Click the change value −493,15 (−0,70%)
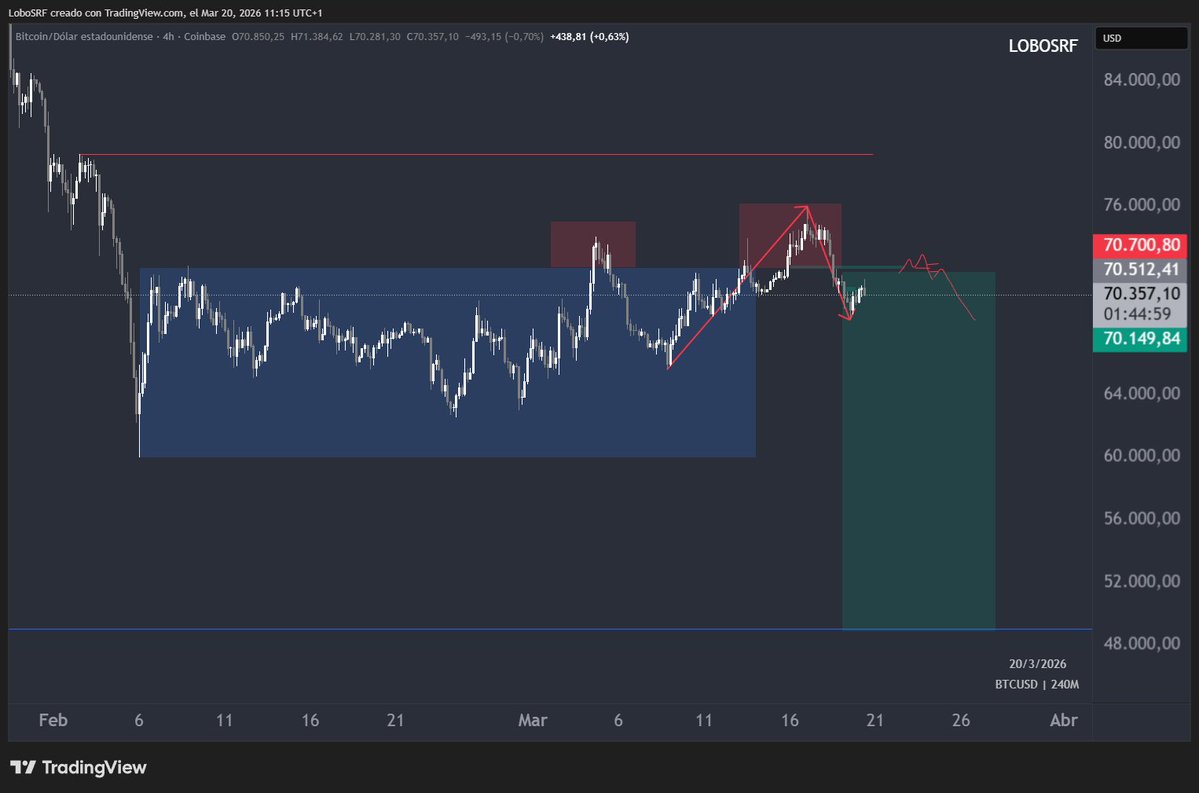This screenshot has width=1199, height=793. 505,37
